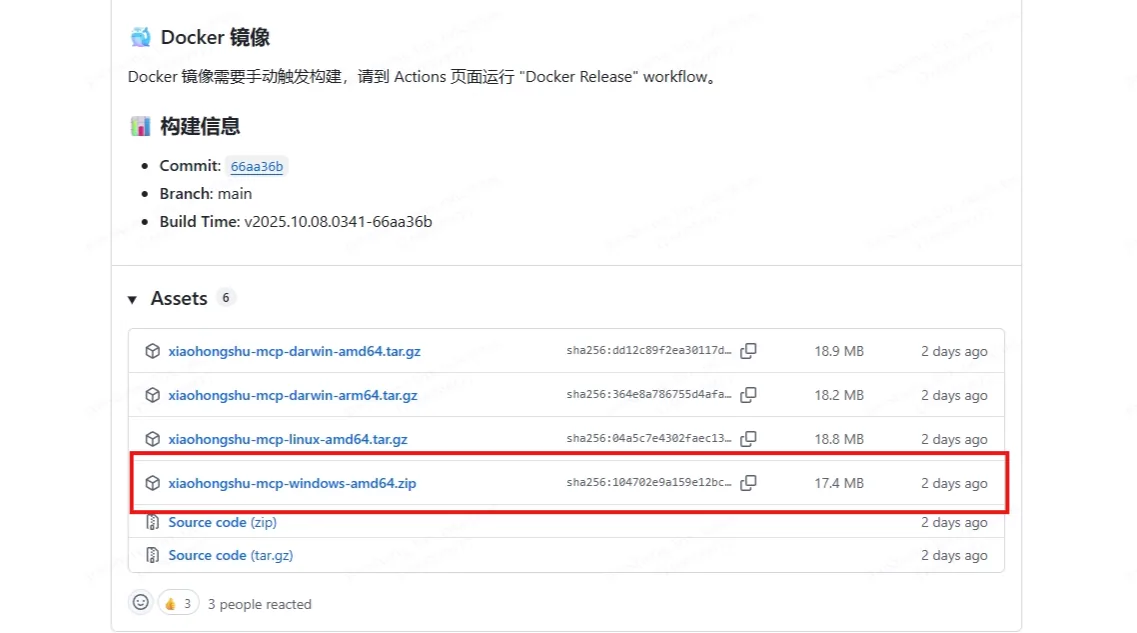This screenshot has width=1137, height=633.
Task: Copy sha256 of windows-amd64 asset
Action: point(748,483)
